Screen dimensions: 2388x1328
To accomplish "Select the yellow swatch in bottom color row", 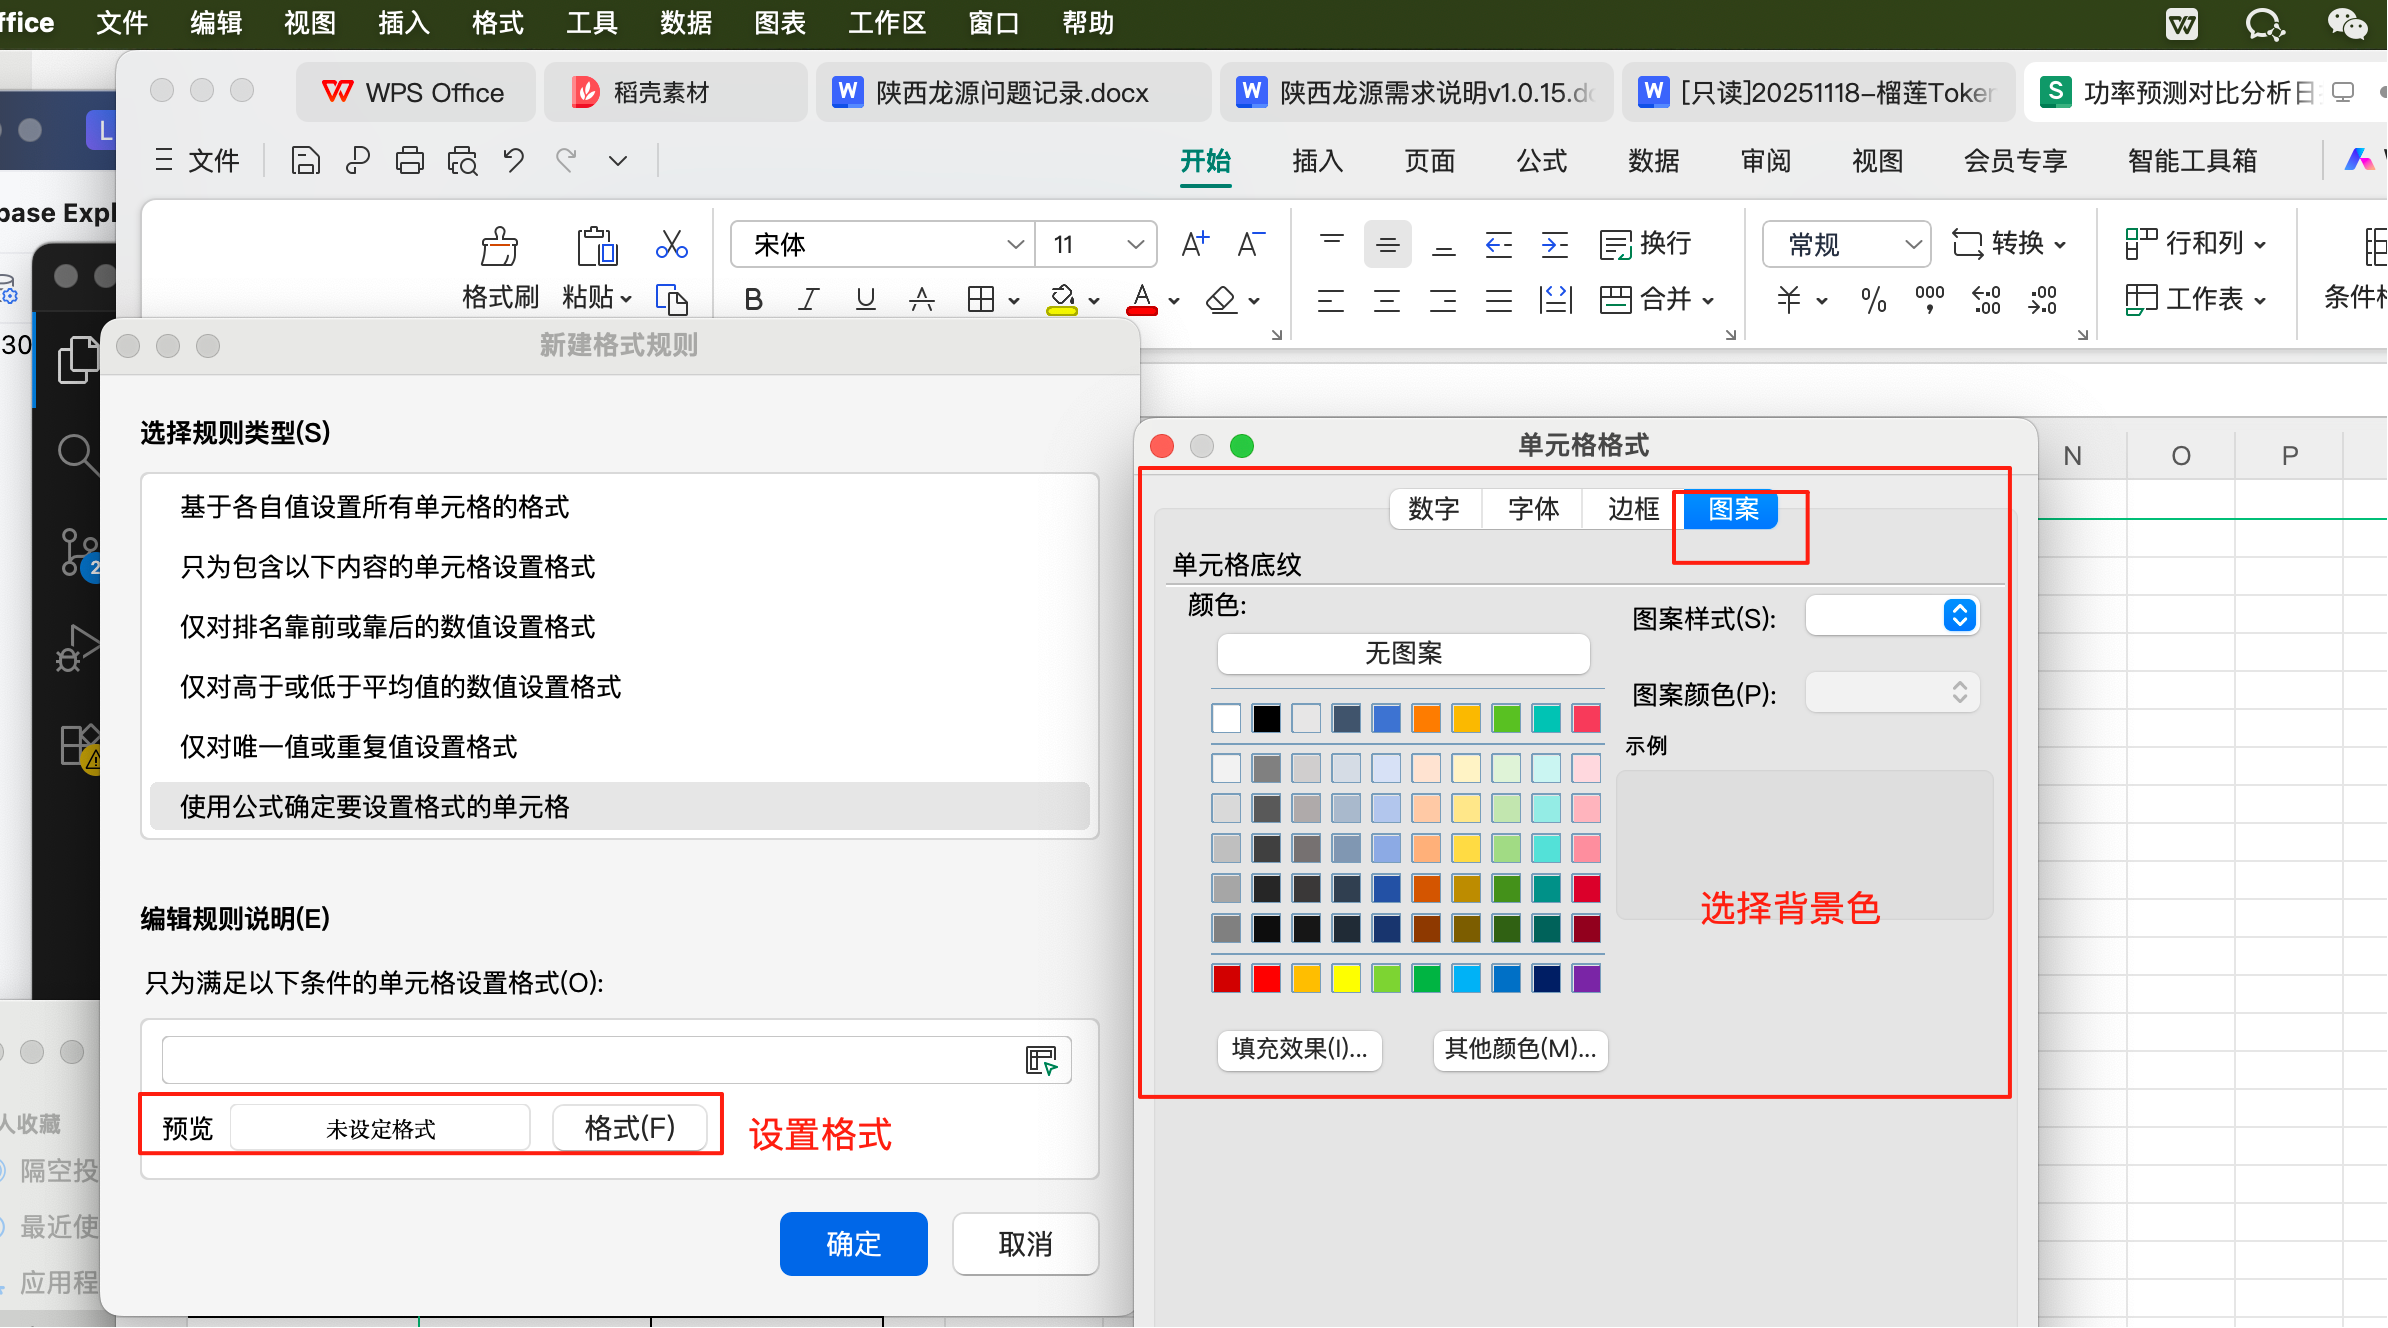I will pyautogui.click(x=1346, y=978).
